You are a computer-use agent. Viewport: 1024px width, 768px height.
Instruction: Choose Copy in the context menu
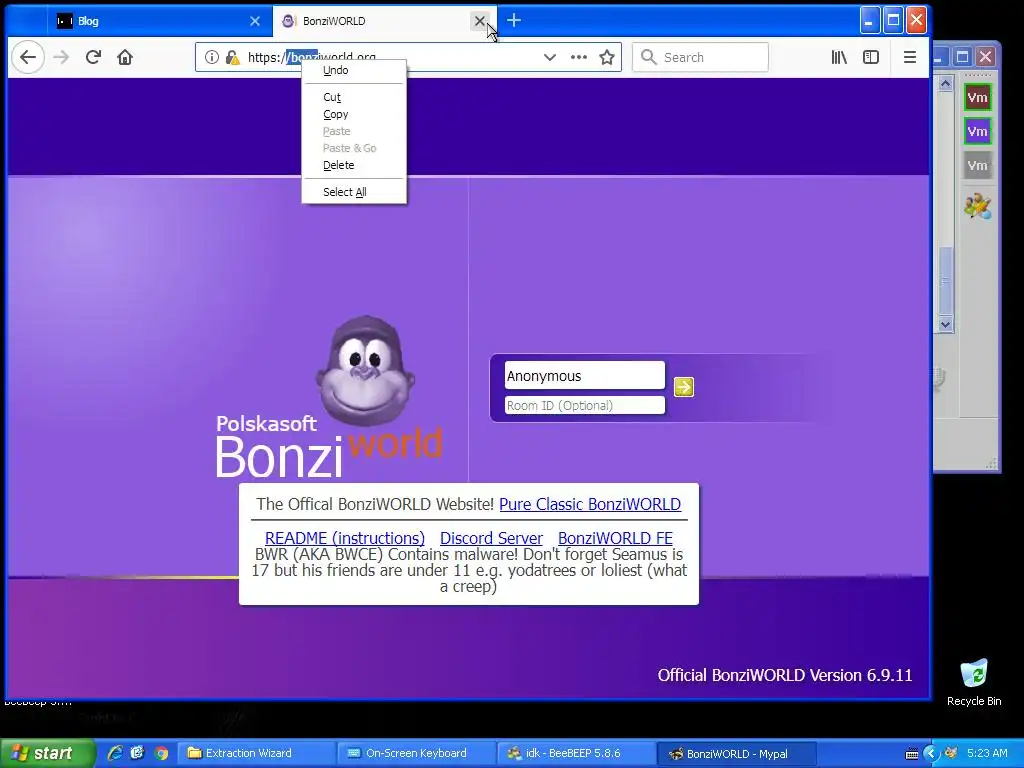tap(354, 114)
